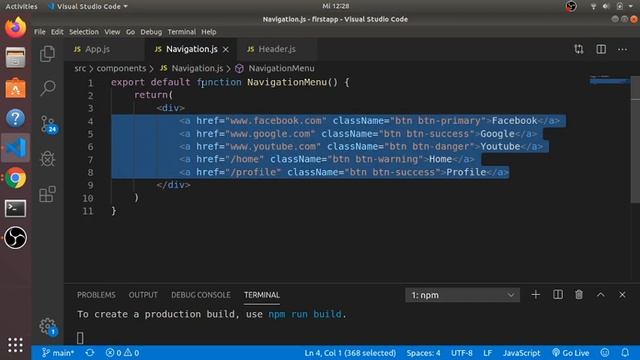
Task: Switch to the PROBLEMS panel tab
Action: 96,295
